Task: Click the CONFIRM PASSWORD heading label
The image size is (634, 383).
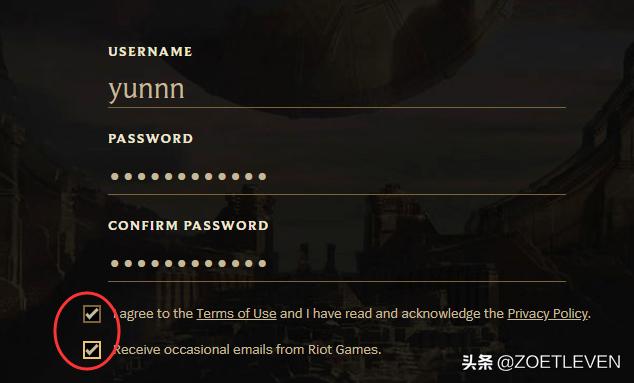Action: pyautogui.click(x=188, y=226)
